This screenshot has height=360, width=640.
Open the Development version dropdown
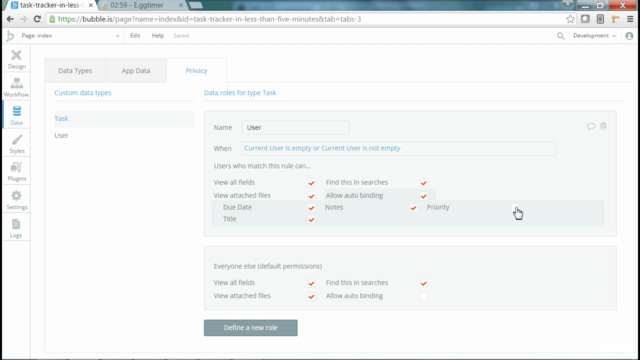[594, 36]
